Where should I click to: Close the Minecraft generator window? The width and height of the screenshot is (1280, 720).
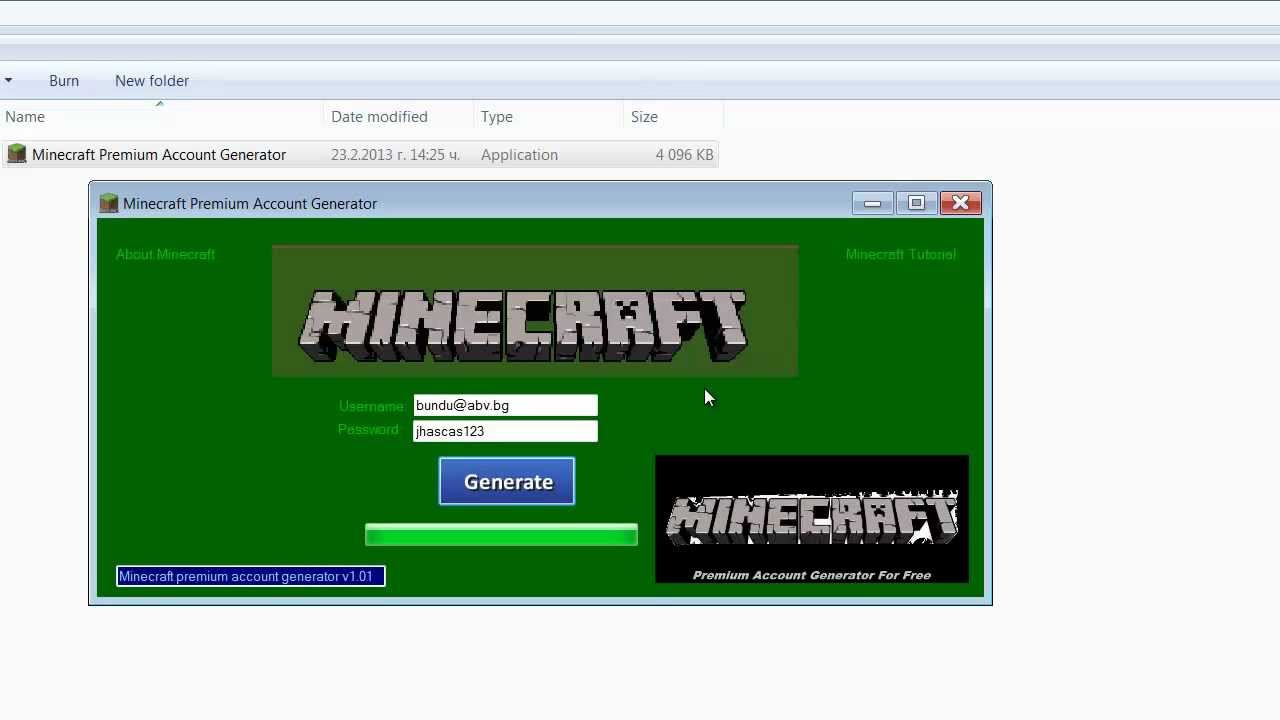tap(960, 203)
